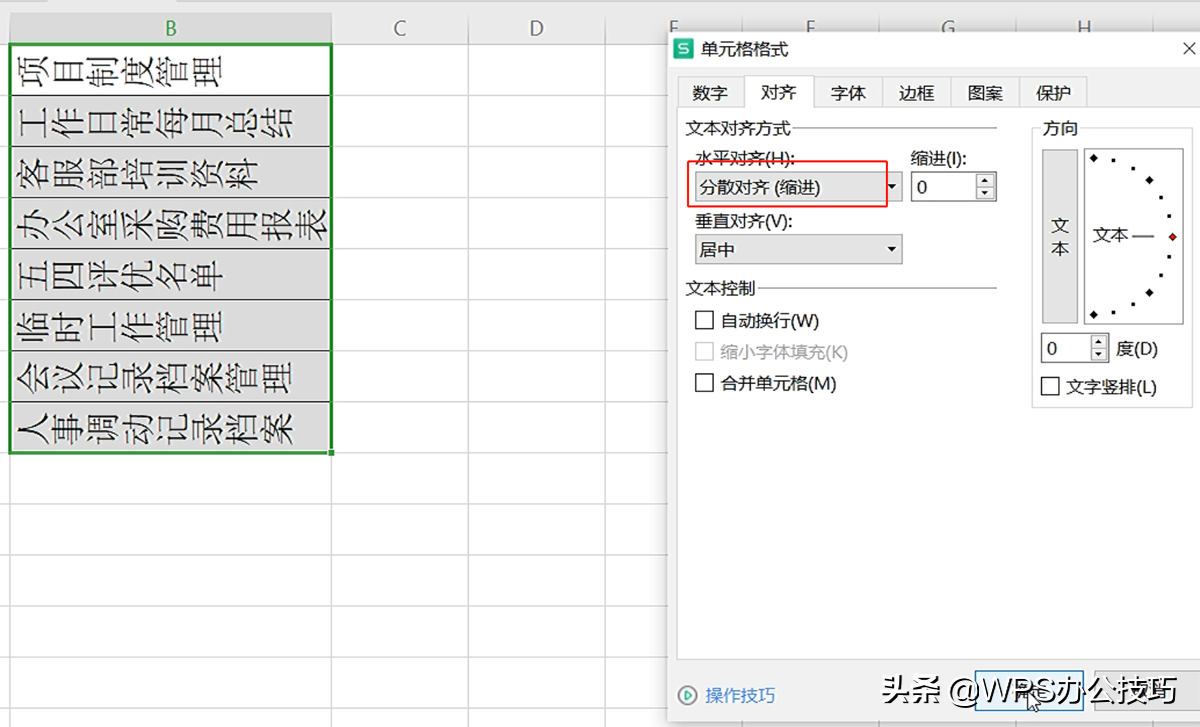The height and width of the screenshot is (727, 1200).
Task: Close the 单元格格式 dialog
Action: (x=1188, y=49)
